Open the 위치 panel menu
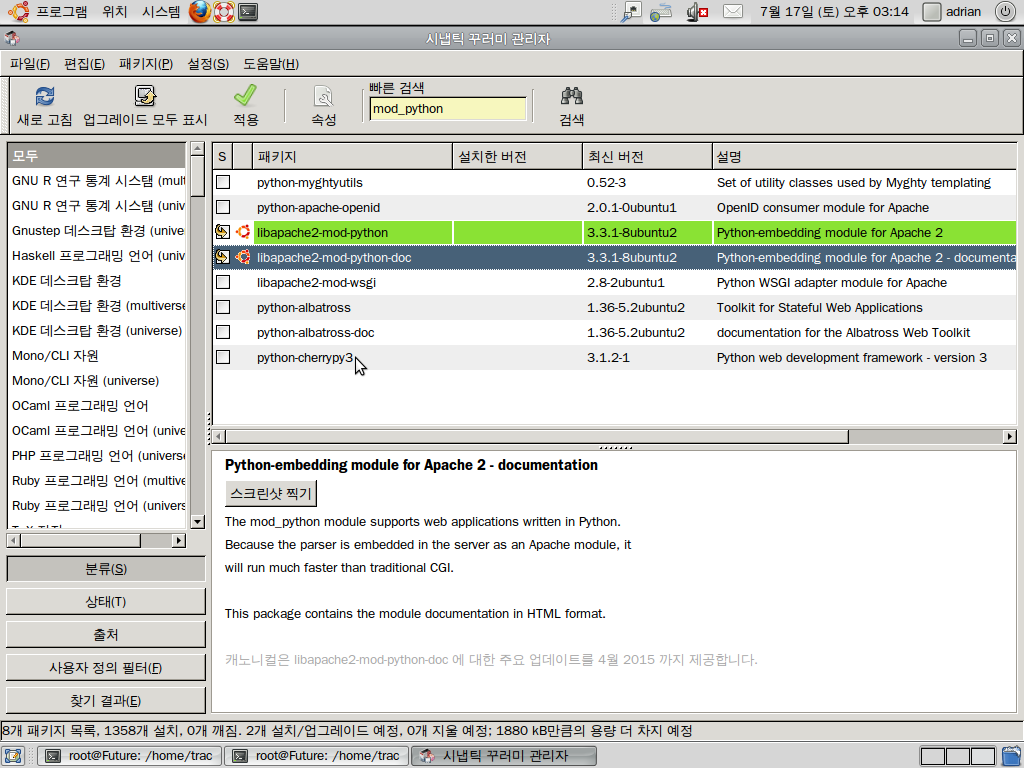The width and height of the screenshot is (1024, 768). pos(114,11)
